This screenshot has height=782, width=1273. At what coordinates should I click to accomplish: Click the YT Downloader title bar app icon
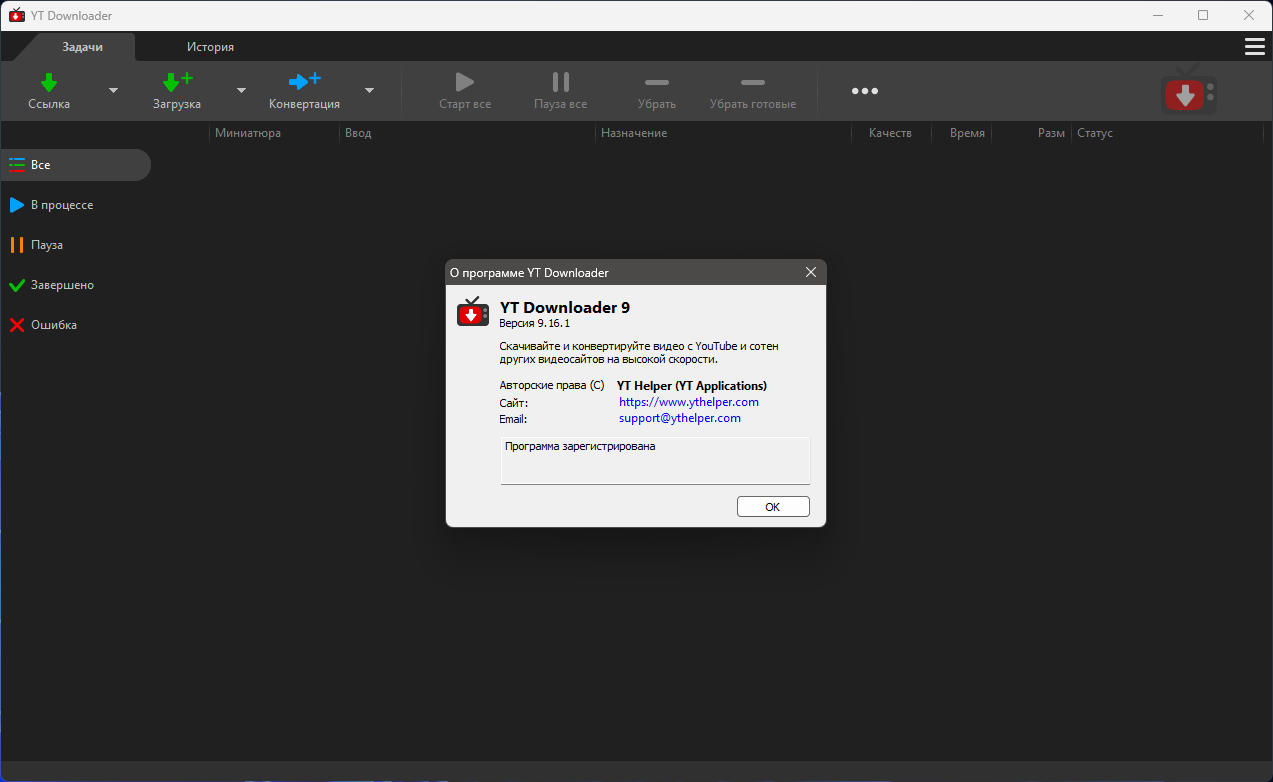click(x=16, y=15)
